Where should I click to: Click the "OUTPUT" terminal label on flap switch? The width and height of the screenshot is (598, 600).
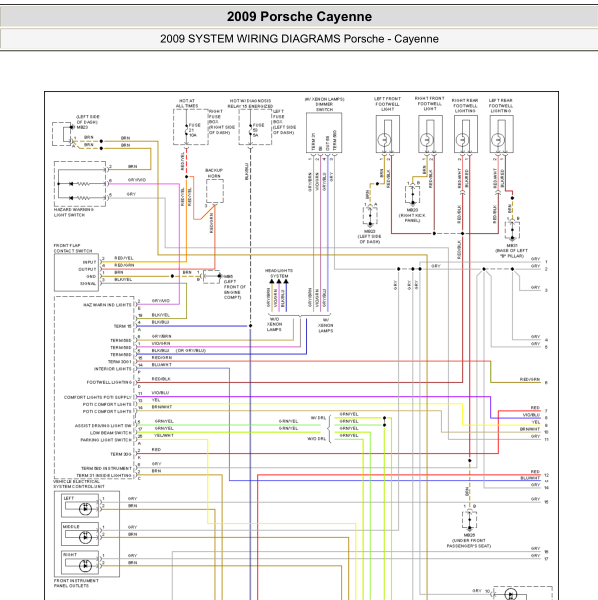coord(87,269)
